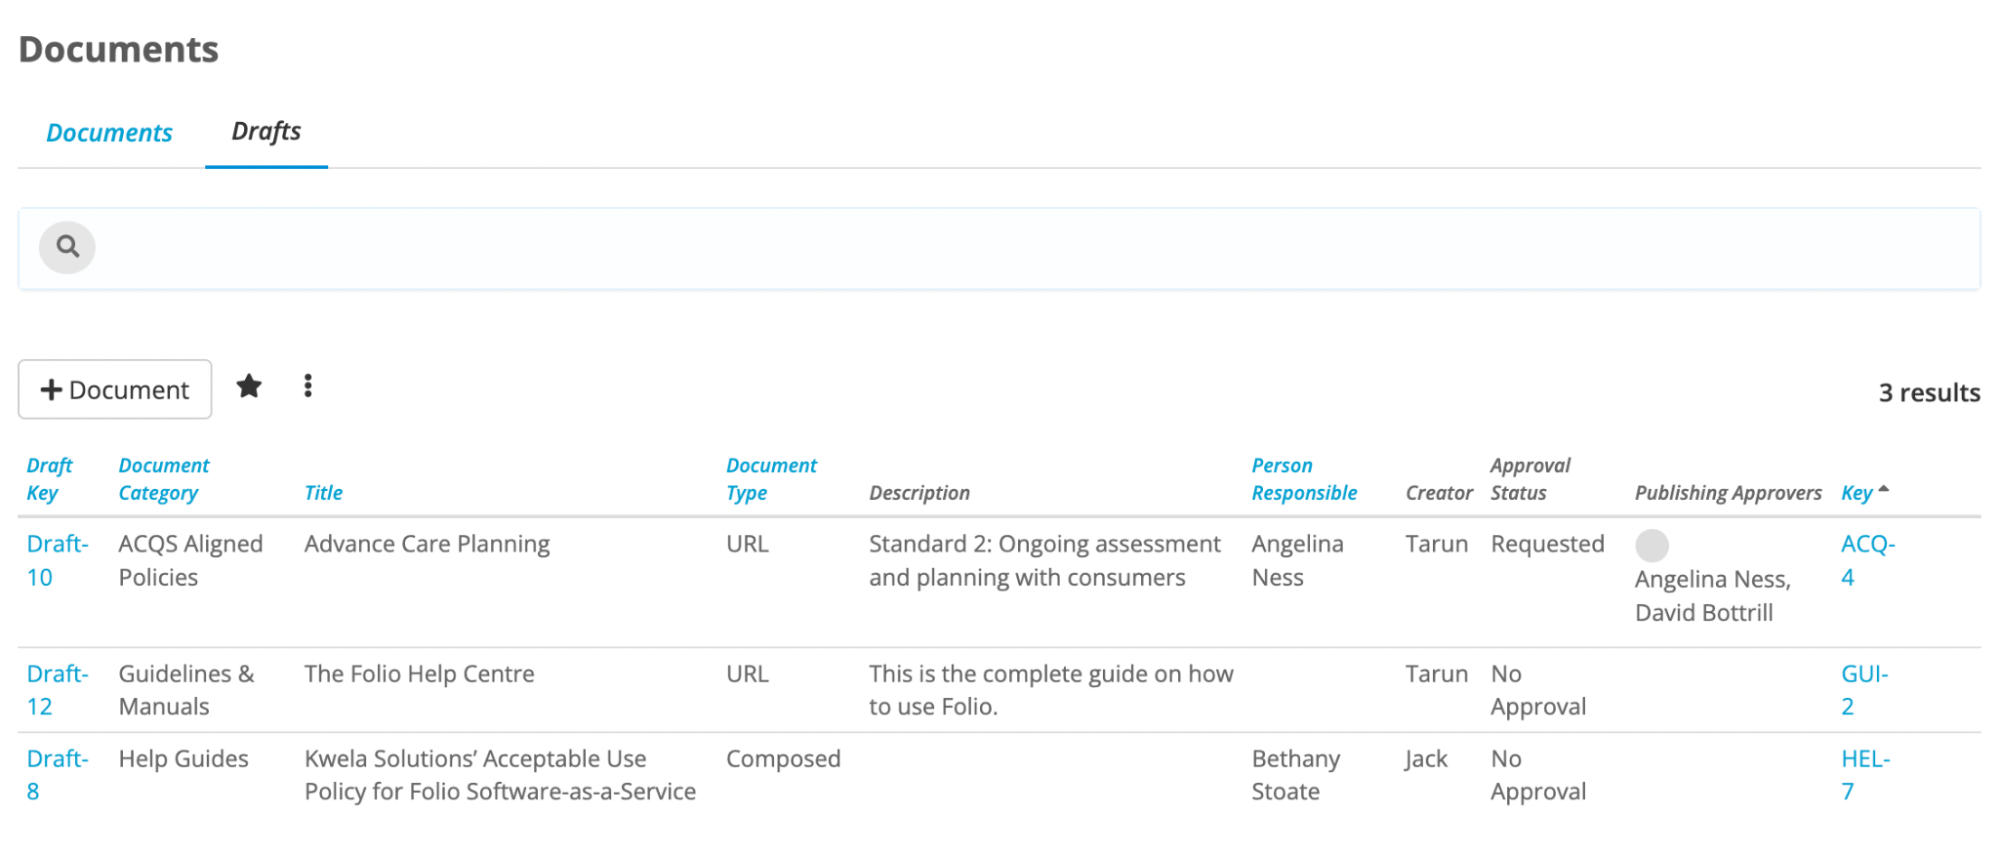The width and height of the screenshot is (1999, 850).
Task: Switch to the Documents tab
Action: tap(109, 132)
